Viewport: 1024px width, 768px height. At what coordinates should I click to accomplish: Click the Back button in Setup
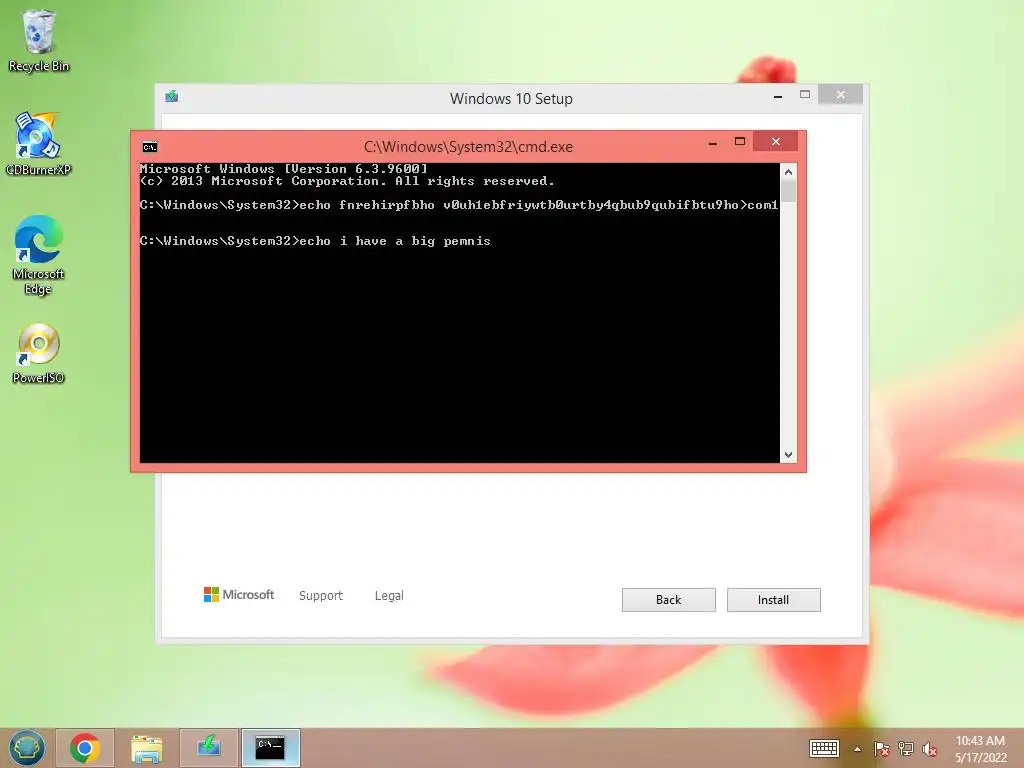pyautogui.click(x=668, y=600)
